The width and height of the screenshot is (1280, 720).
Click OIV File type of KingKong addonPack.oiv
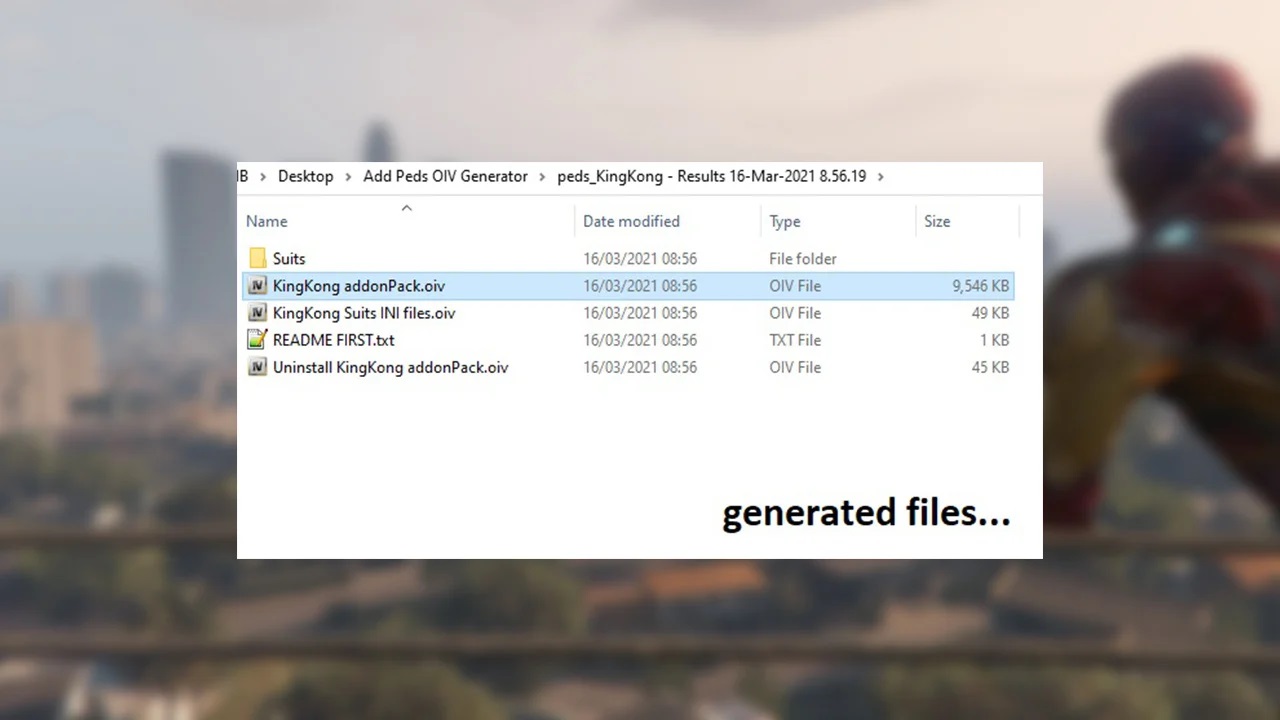pyautogui.click(x=795, y=286)
